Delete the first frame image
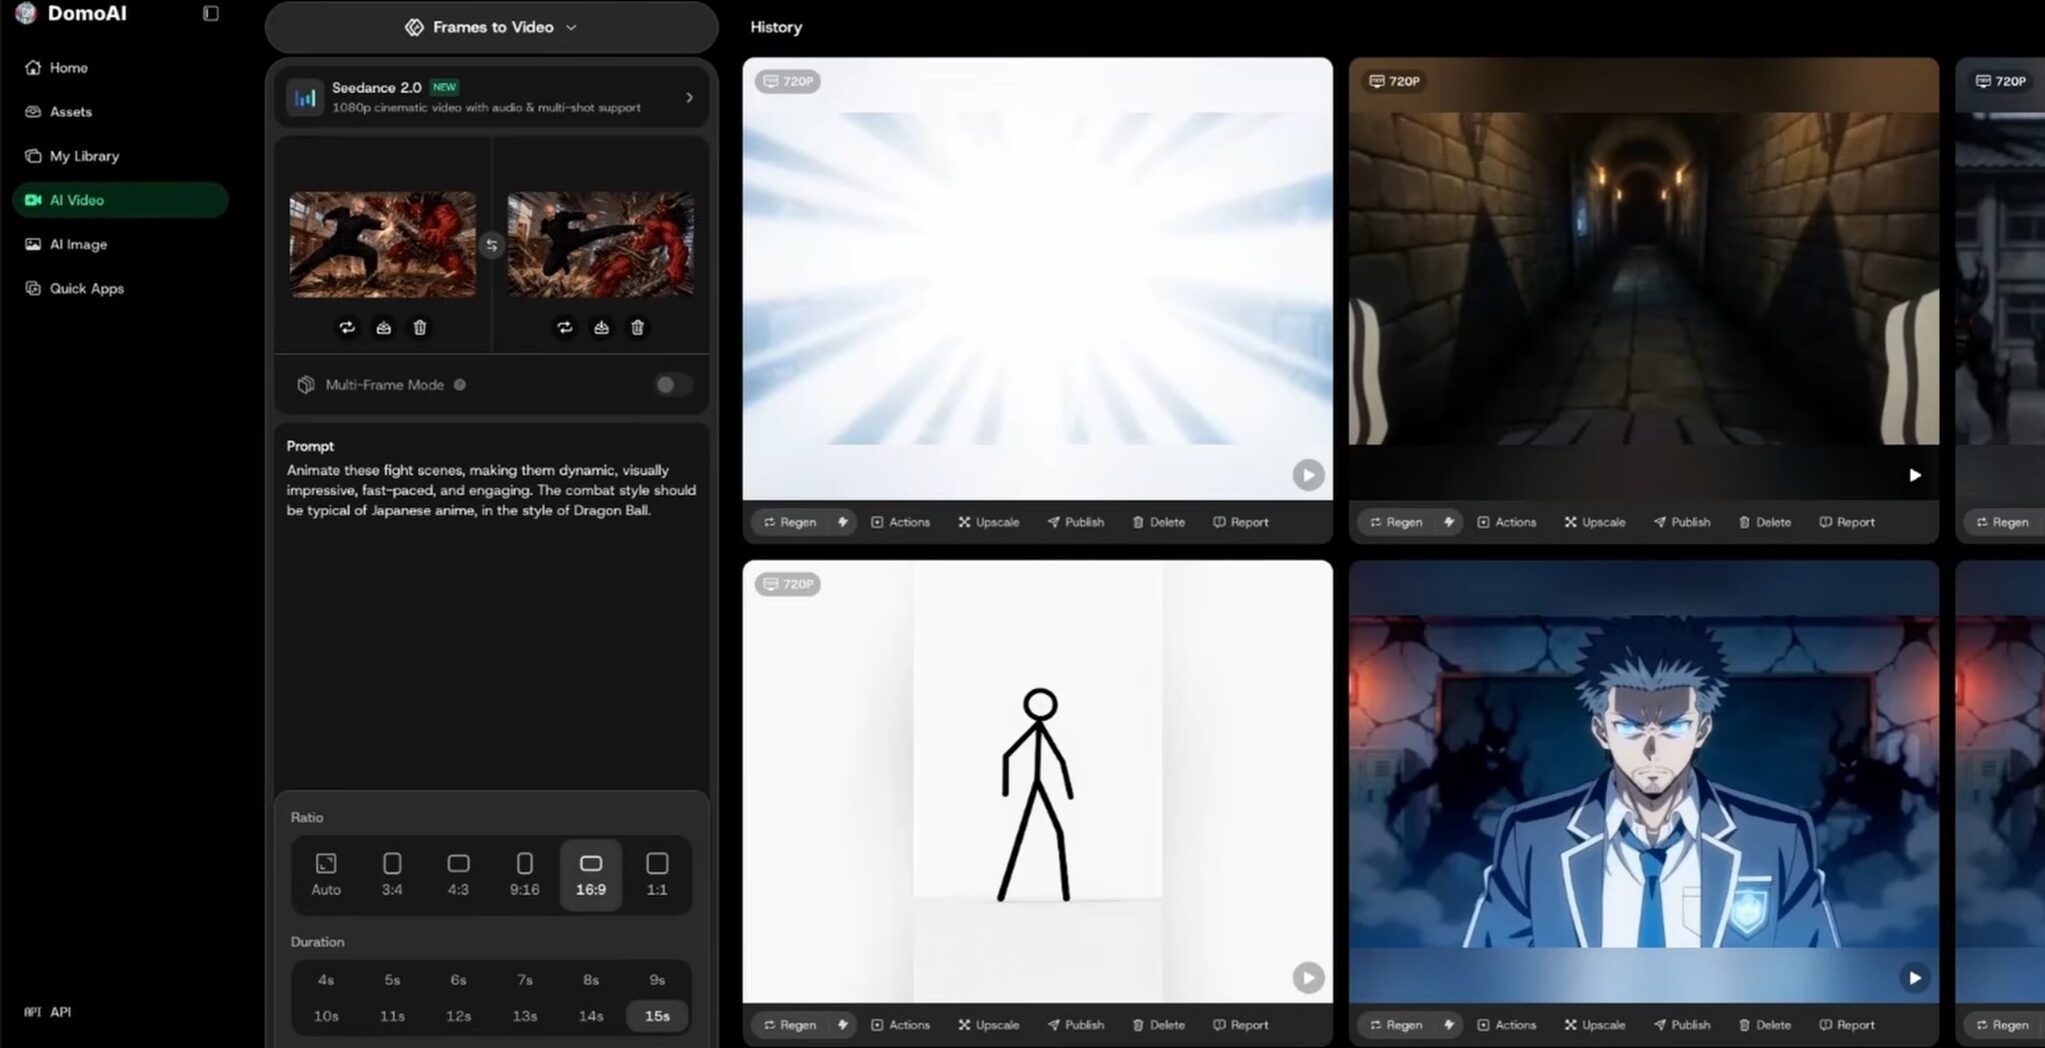Viewport: 2045px width, 1048px height. pos(420,328)
